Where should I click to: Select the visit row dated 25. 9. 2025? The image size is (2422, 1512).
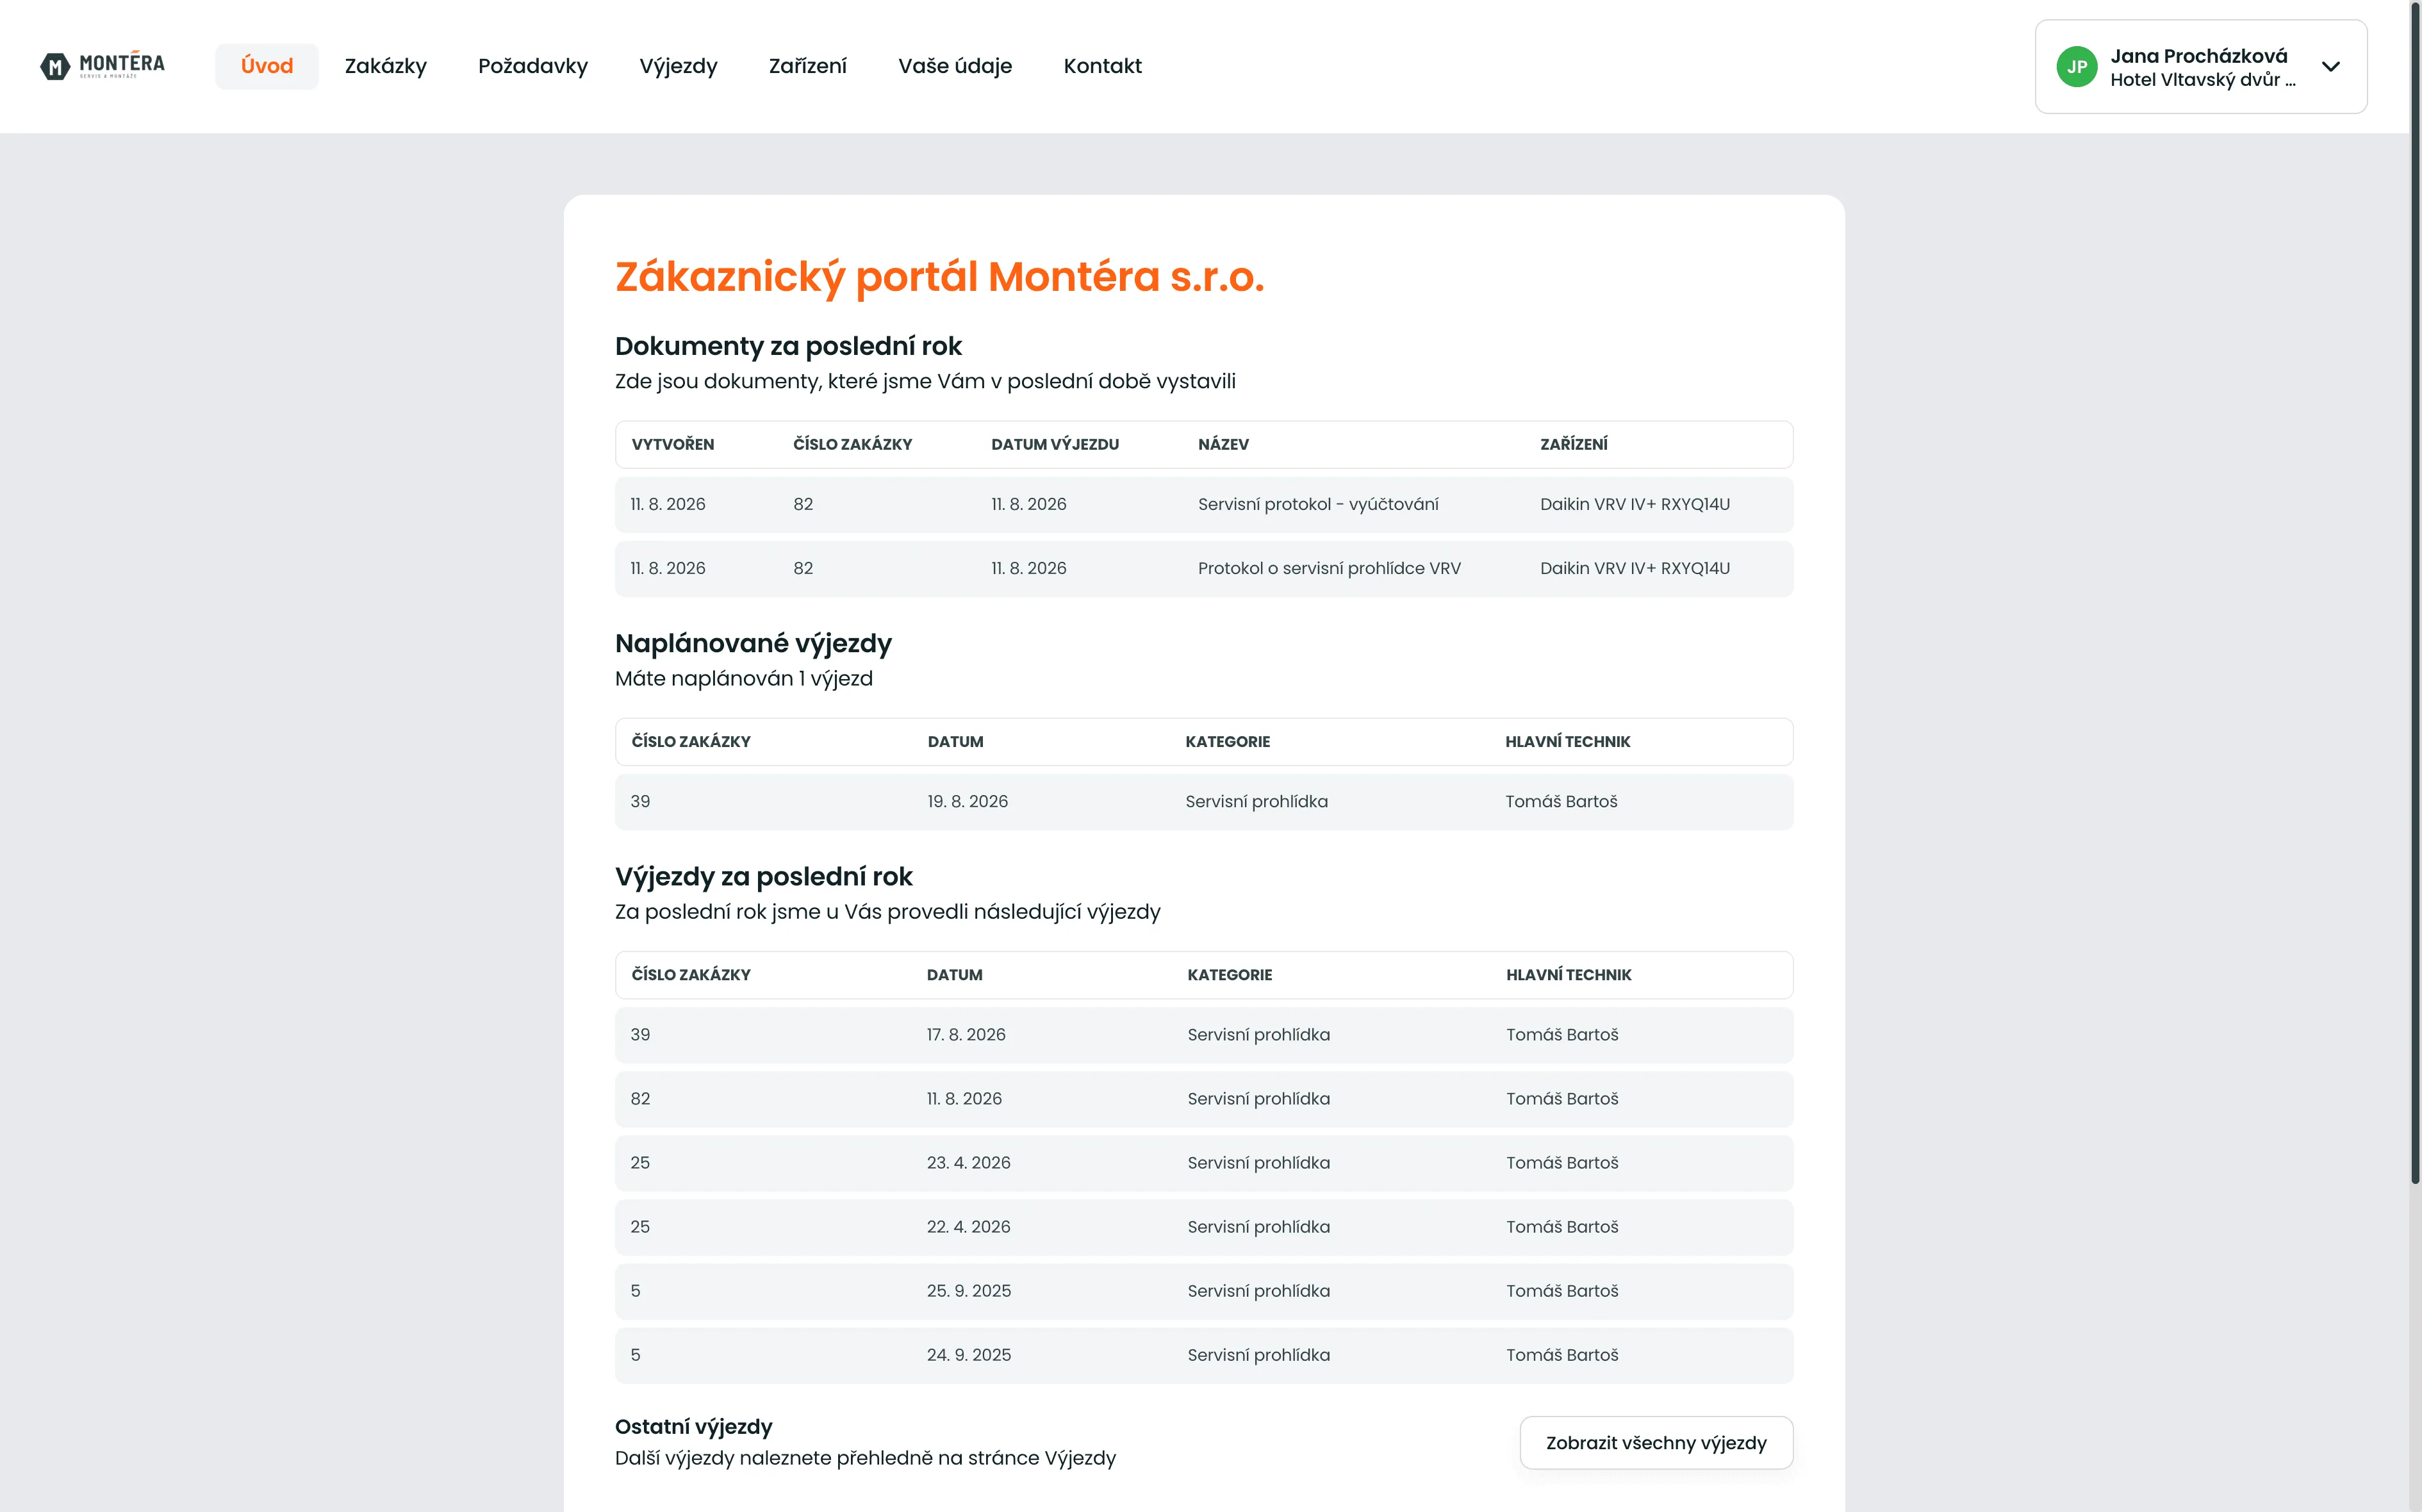(x=1204, y=1290)
